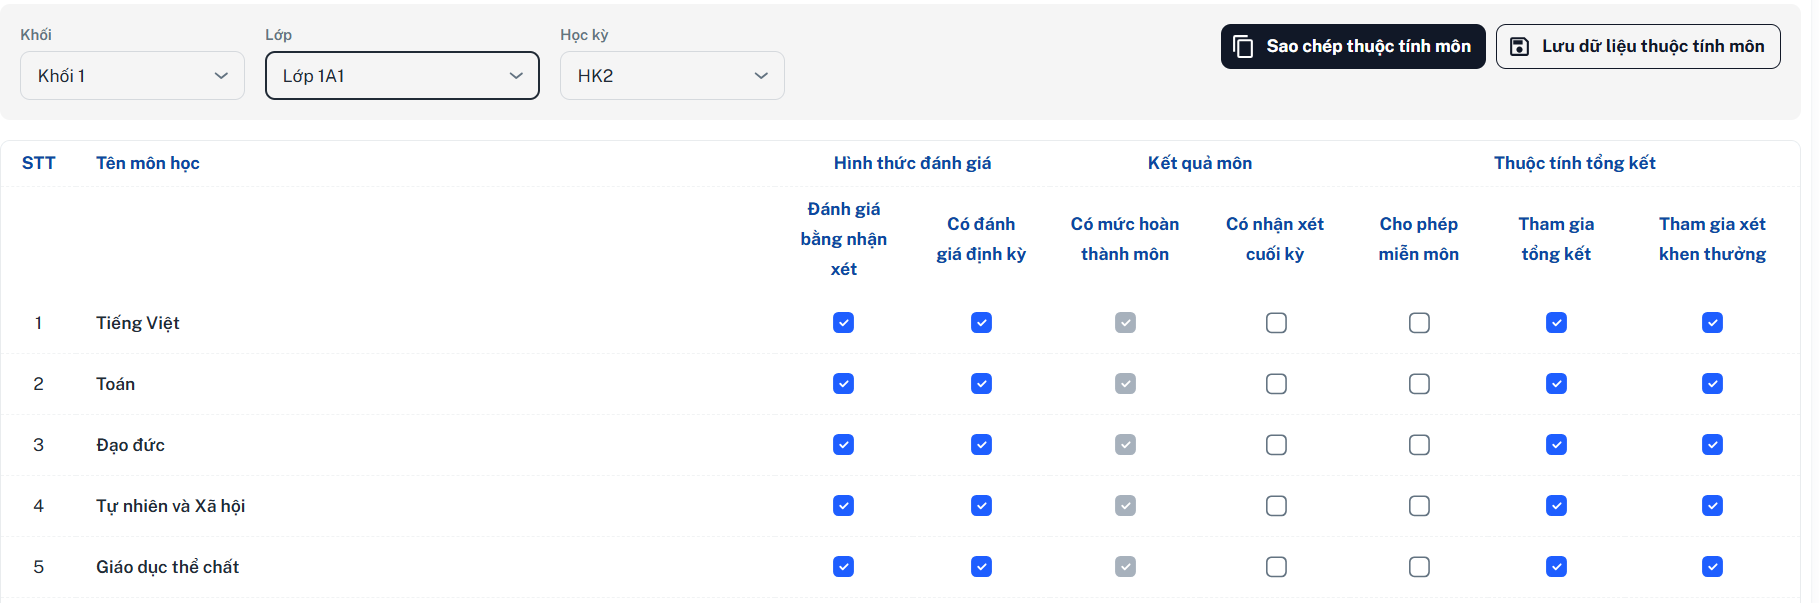
Task: Check Có nhận xét cuối kỳ for Tự nhiên và Xã hội
Action: [1276, 506]
